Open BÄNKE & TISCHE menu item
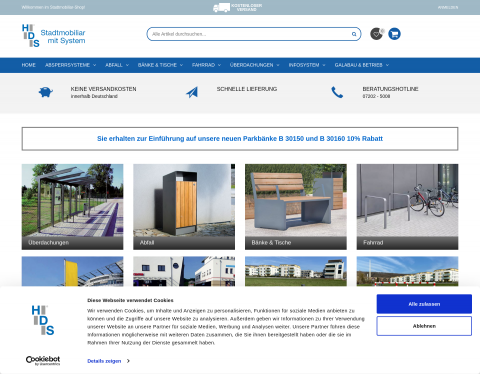This screenshot has height=374, width=480. (157, 65)
